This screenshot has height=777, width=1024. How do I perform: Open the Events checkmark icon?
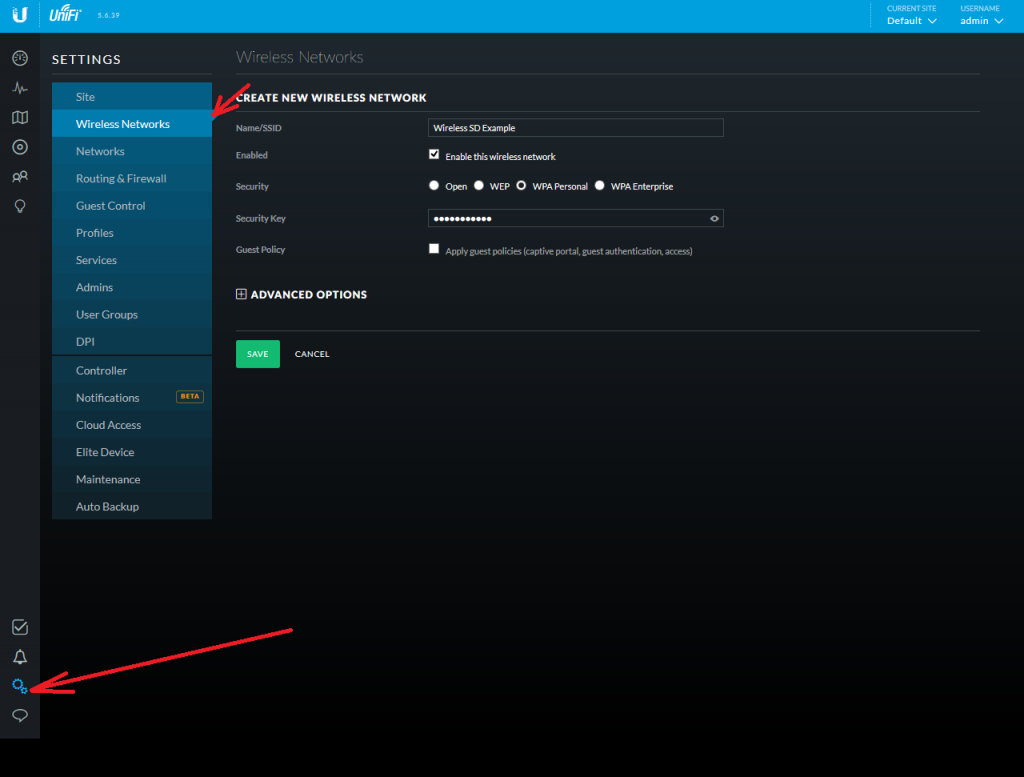tap(20, 627)
